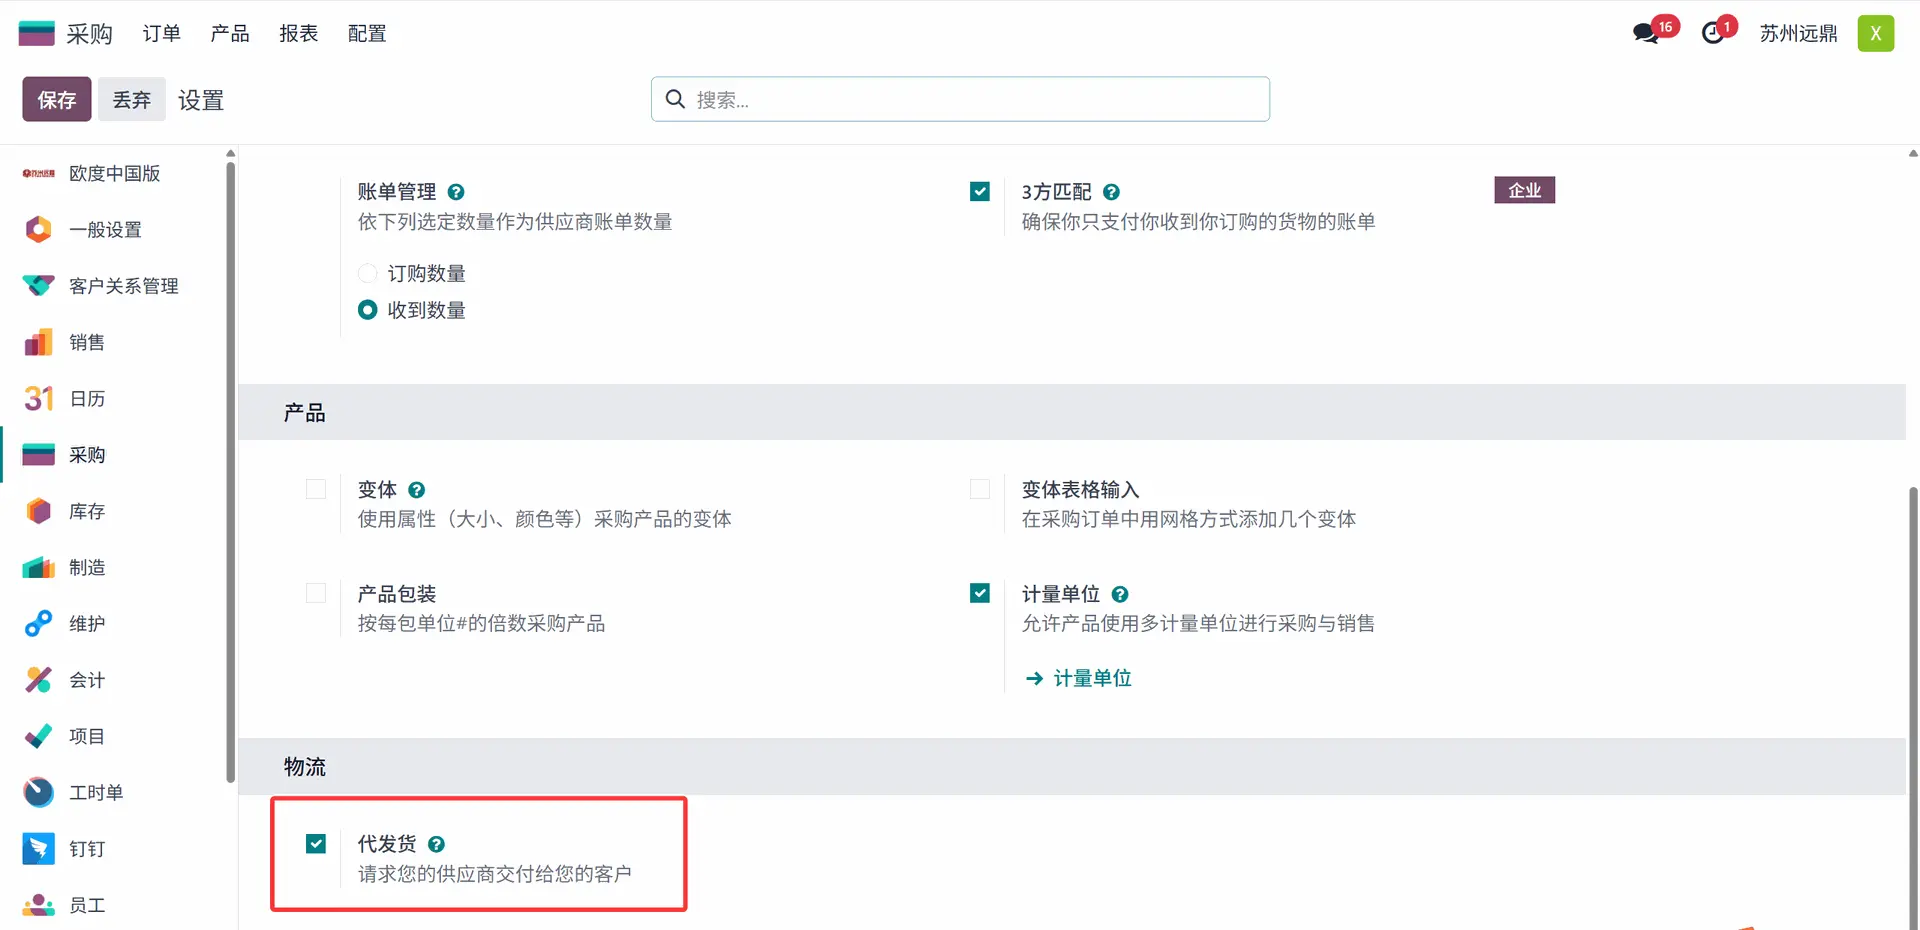Click the help icon beside 账单管理
The height and width of the screenshot is (930, 1920).
pos(456,192)
